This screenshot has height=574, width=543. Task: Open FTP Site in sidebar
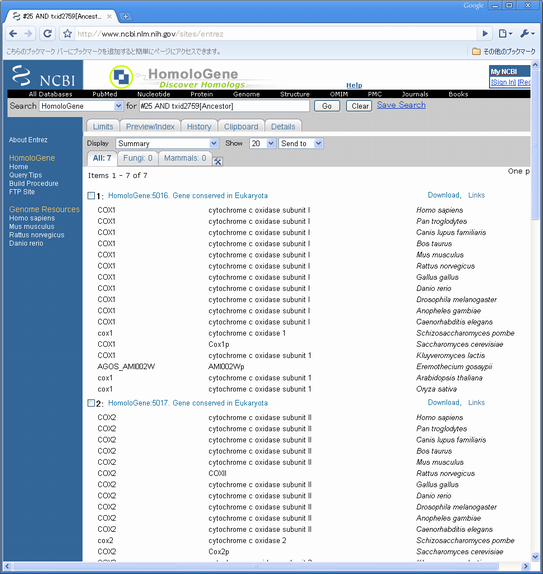click(x=22, y=192)
